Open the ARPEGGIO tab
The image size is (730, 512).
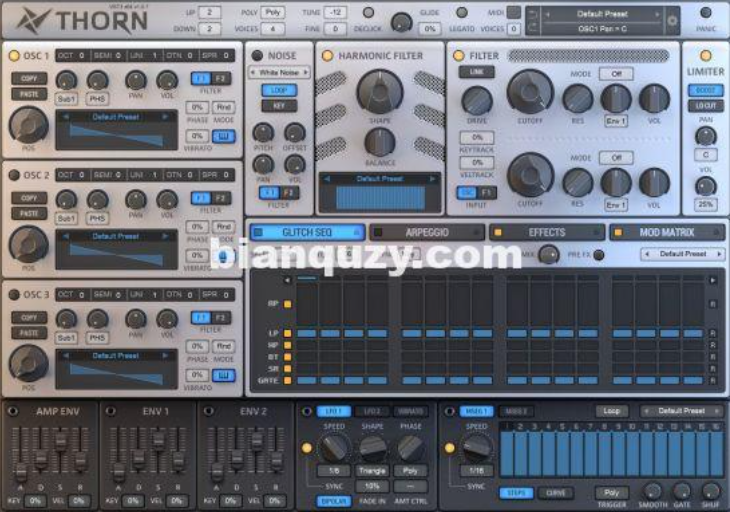pyautogui.click(x=427, y=232)
